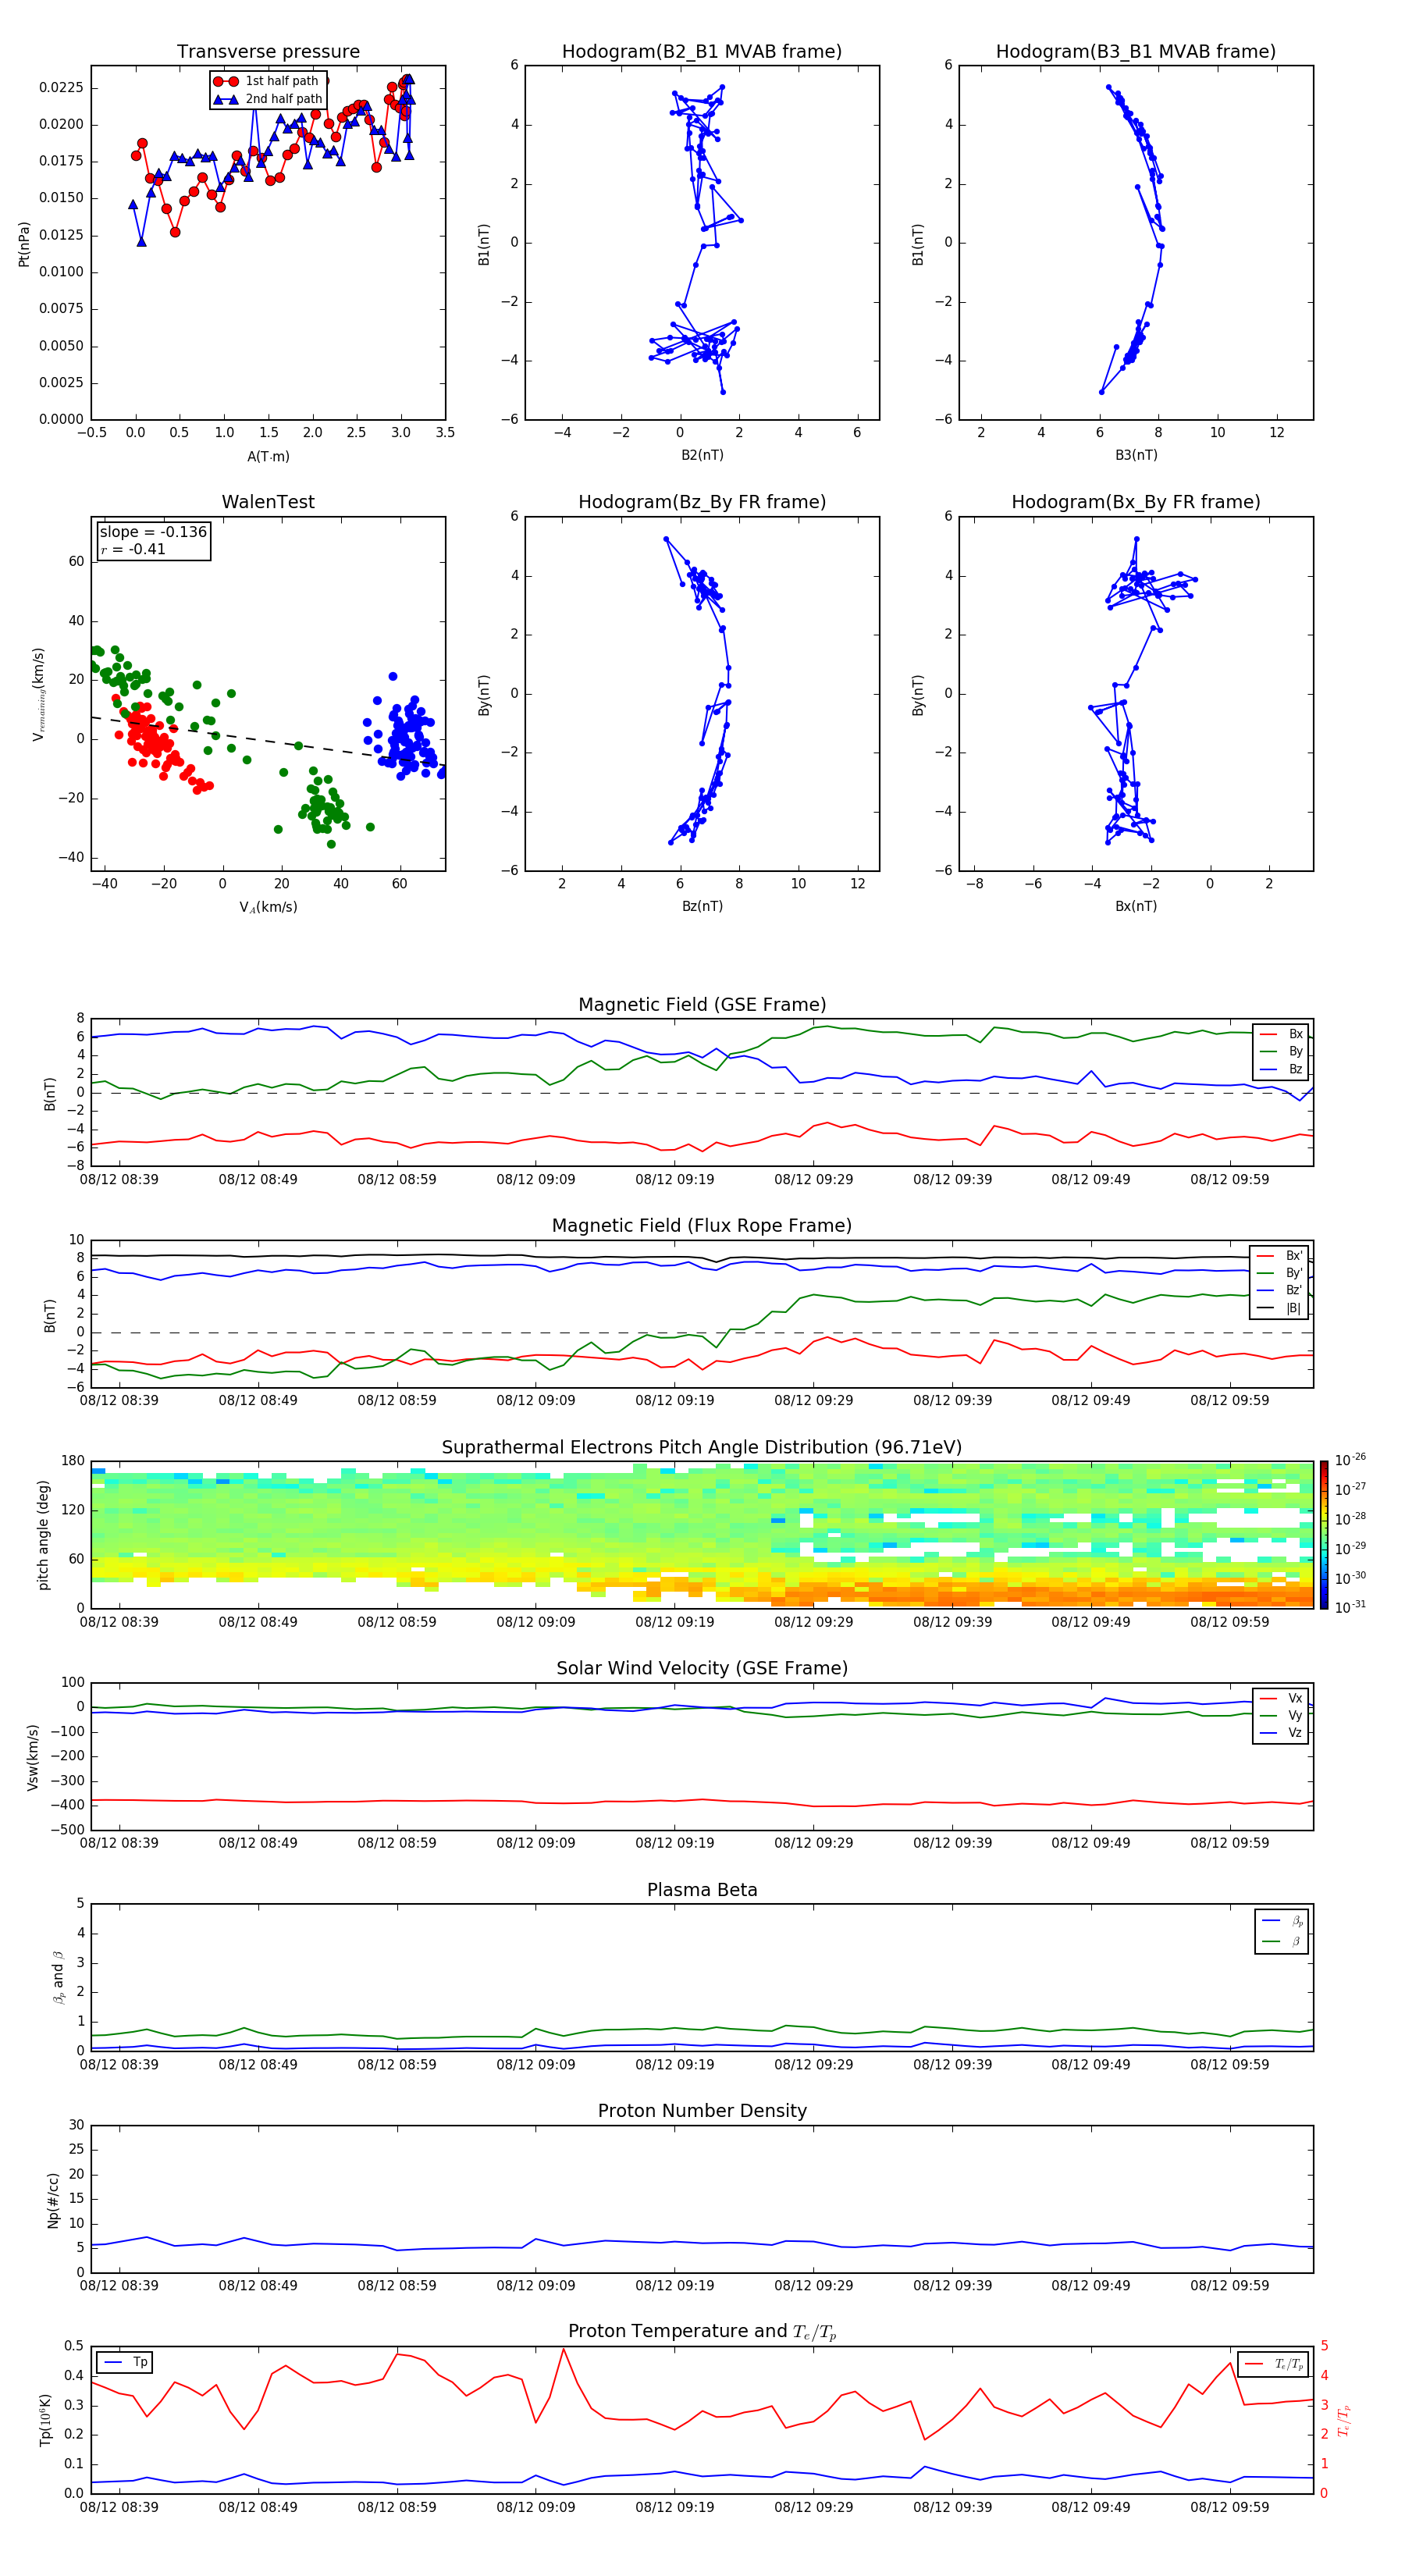Viewport: 1405px width, 2576px height.
Task: Select "Vy" in the velocity legend
Action: click(x=1282, y=1715)
